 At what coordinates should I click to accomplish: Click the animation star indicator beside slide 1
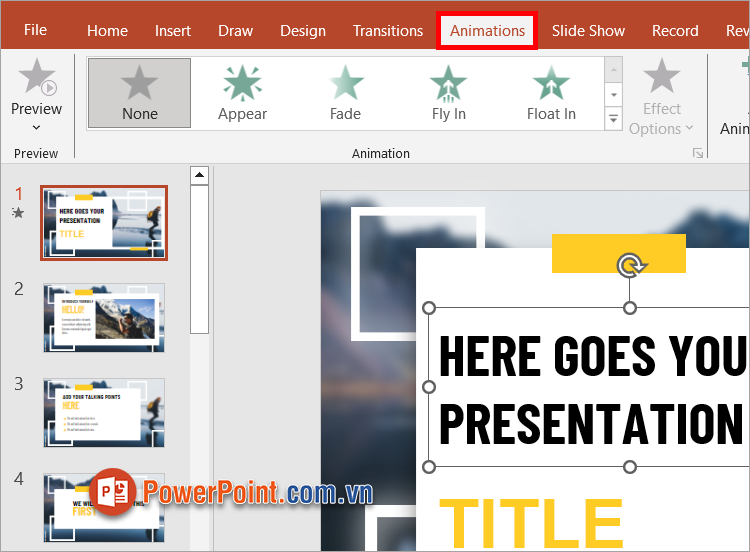[x=18, y=213]
